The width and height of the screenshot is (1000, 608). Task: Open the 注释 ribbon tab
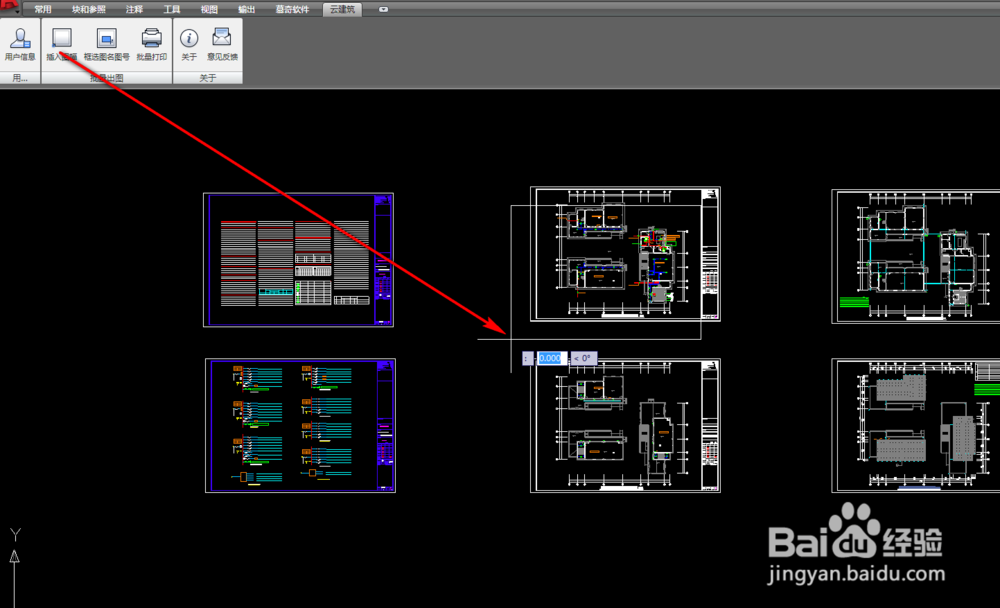point(134,10)
